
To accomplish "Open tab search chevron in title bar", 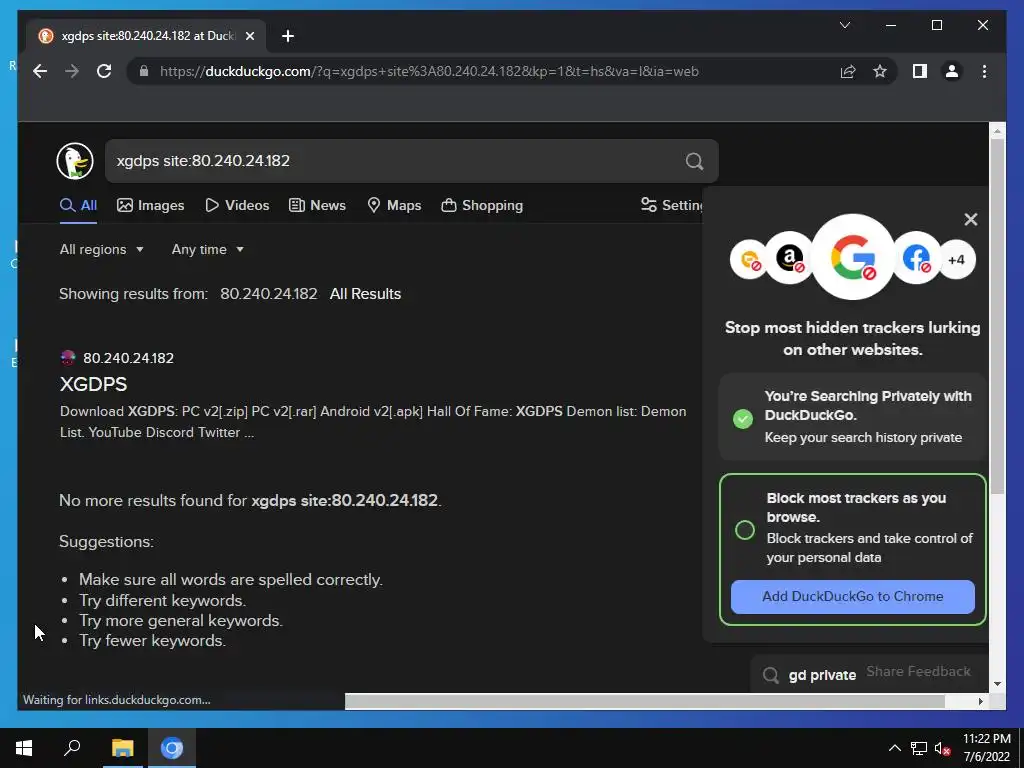I will pos(844,25).
